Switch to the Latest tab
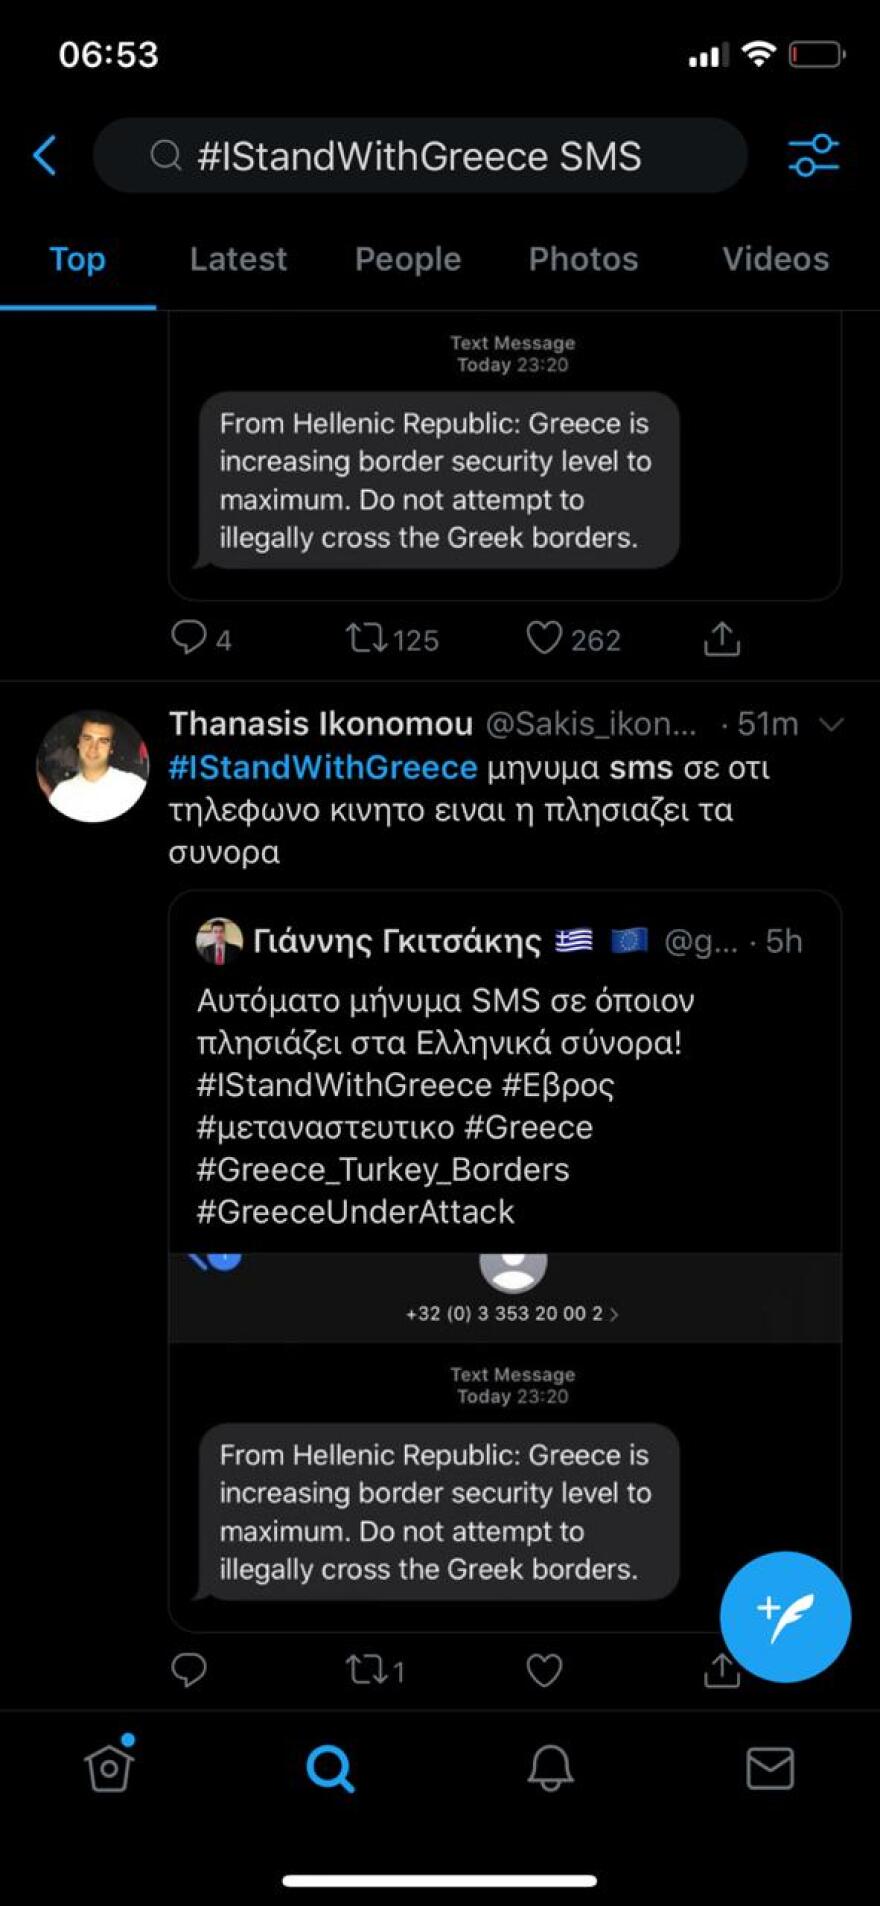The height and width of the screenshot is (1906, 880). tap(238, 258)
